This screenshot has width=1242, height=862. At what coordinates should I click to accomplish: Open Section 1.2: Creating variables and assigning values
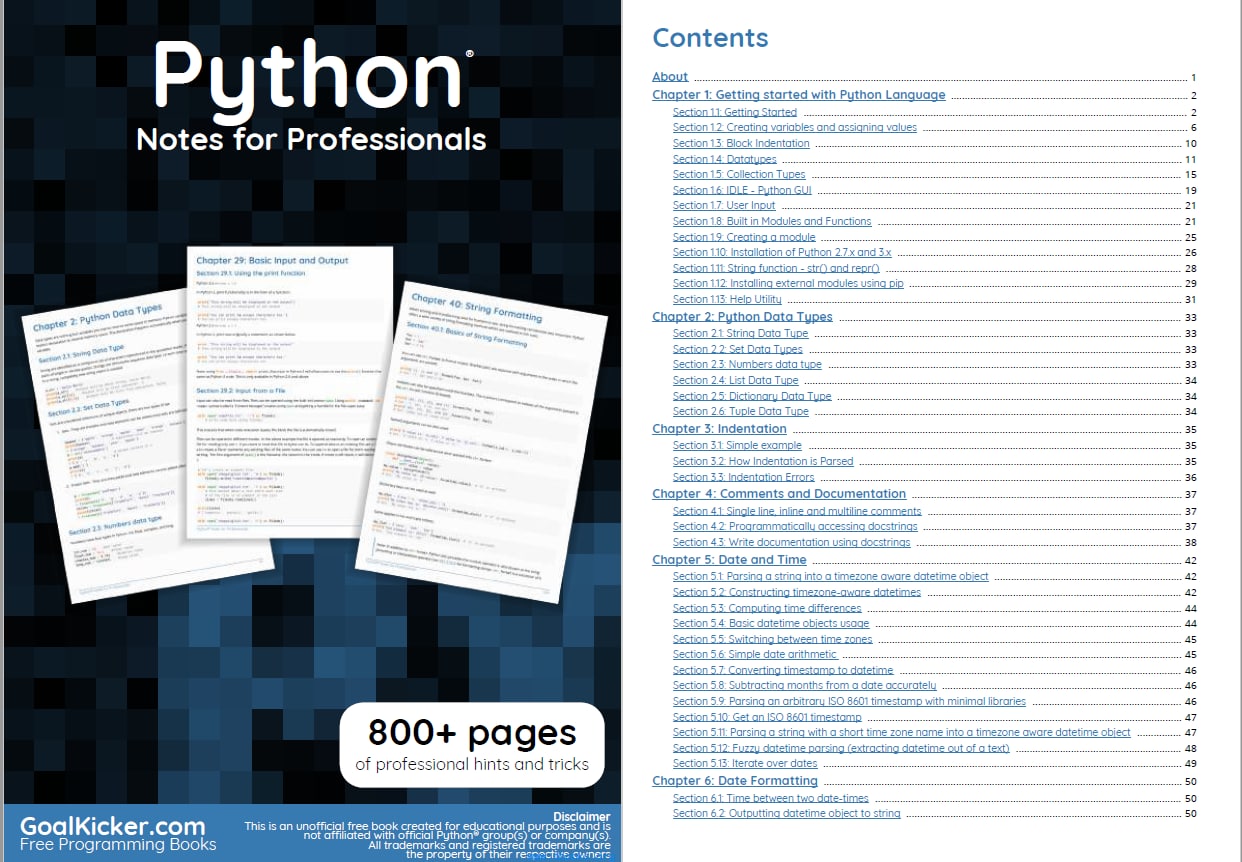click(x=795, y=128)
